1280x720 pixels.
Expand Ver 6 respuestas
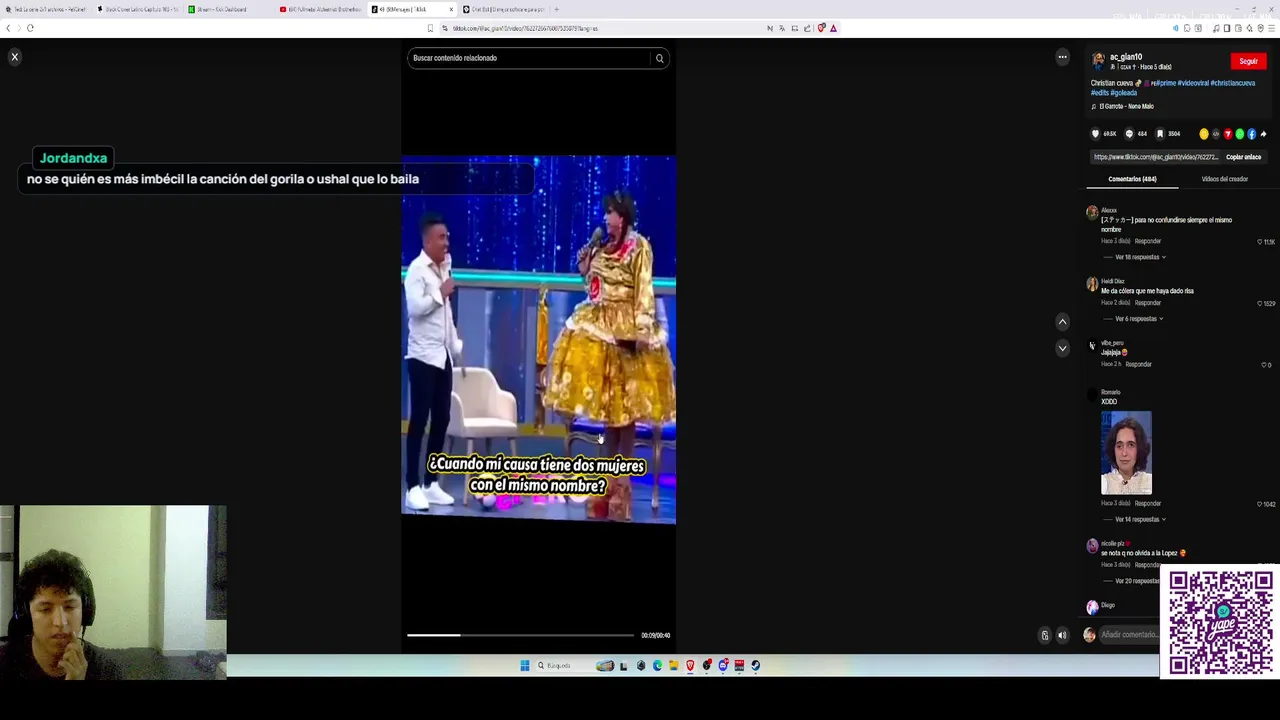[1139, 319]
